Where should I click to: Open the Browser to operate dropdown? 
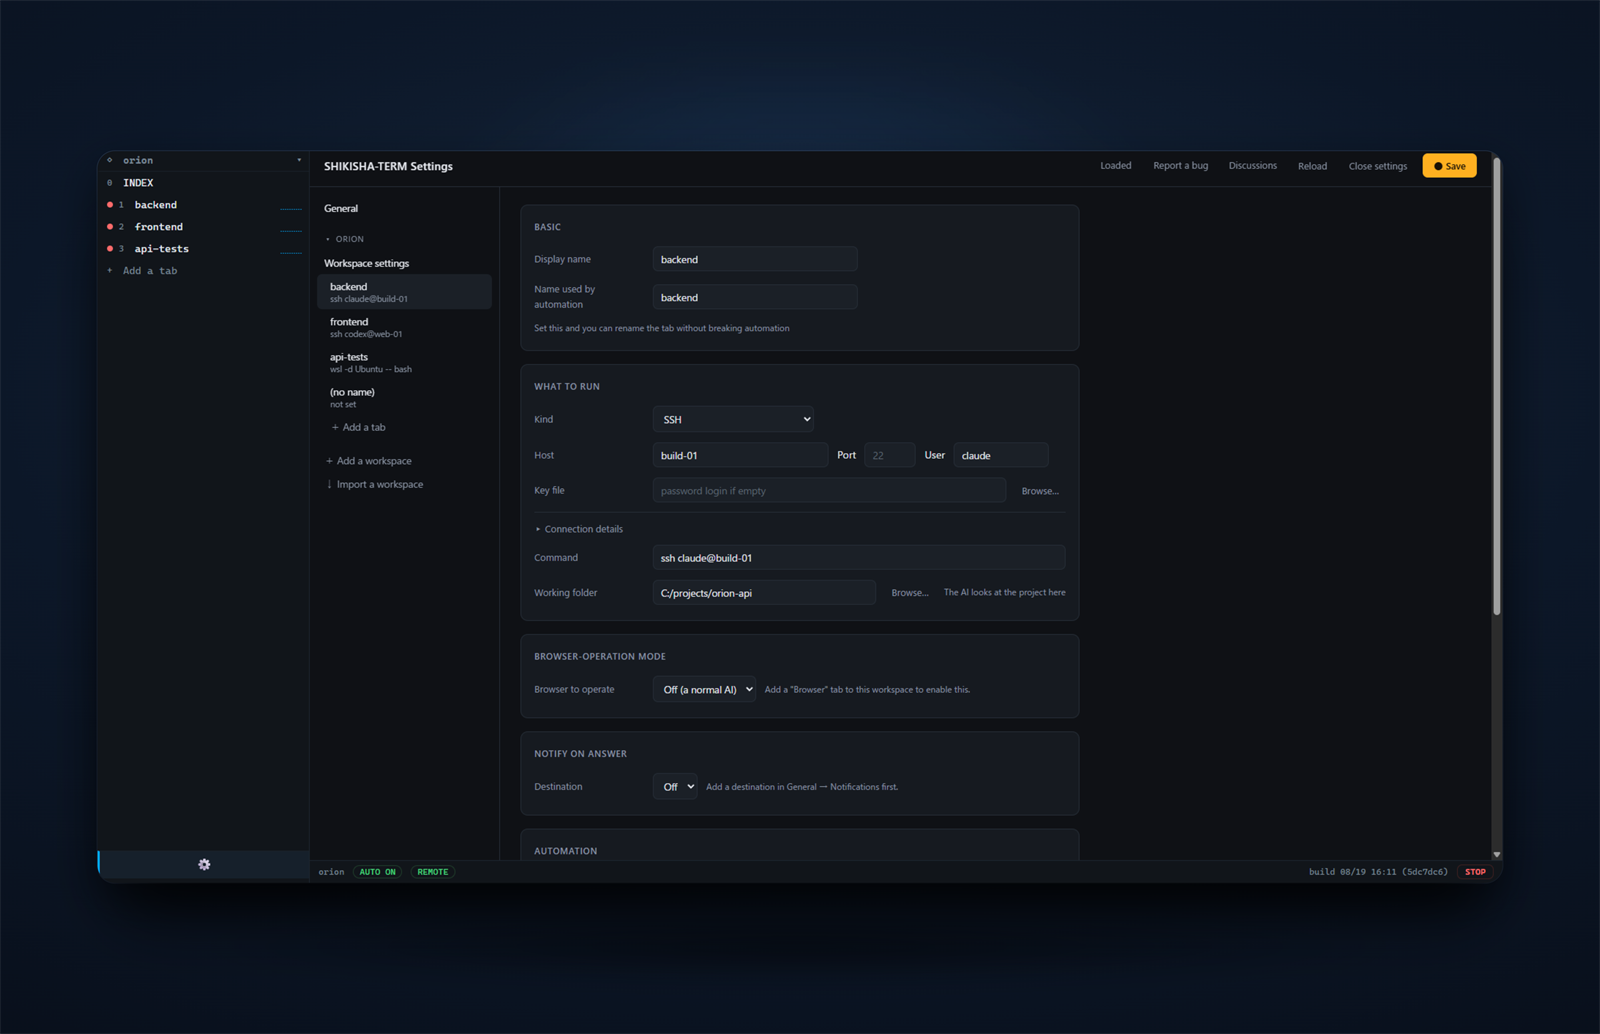coord(704,689)
